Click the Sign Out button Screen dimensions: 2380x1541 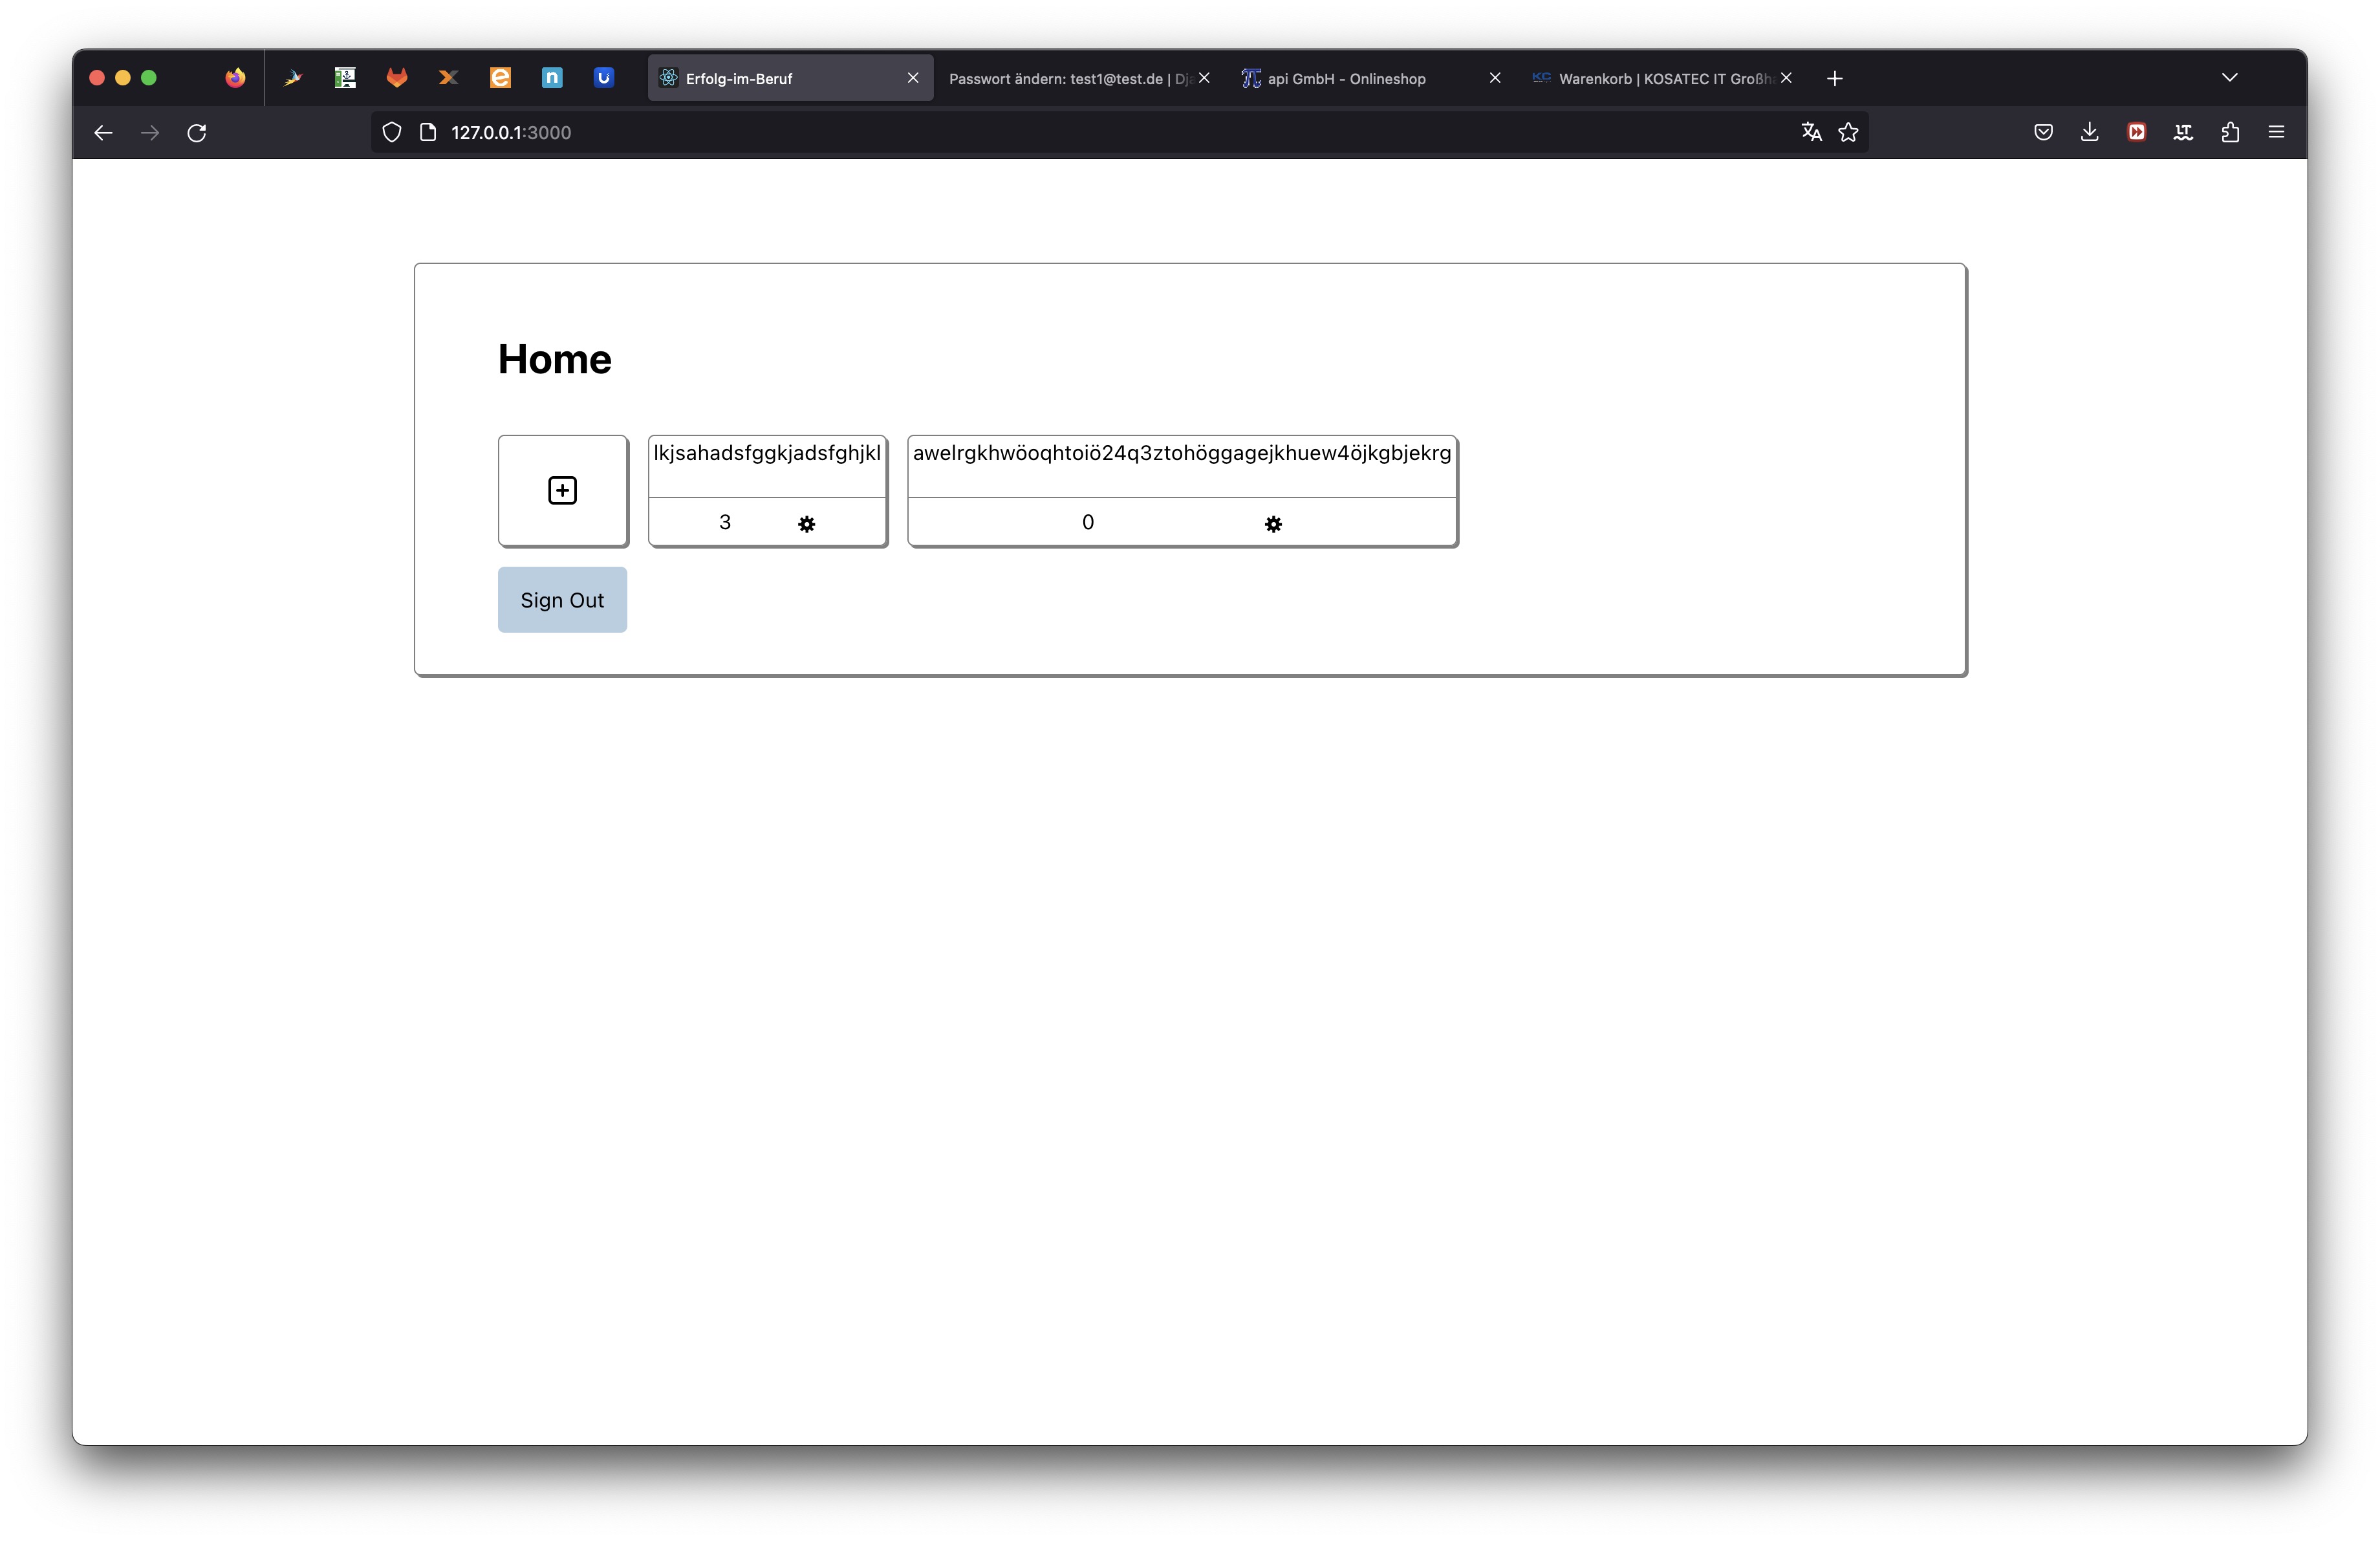pyautogui.click(x=562, y=600)
